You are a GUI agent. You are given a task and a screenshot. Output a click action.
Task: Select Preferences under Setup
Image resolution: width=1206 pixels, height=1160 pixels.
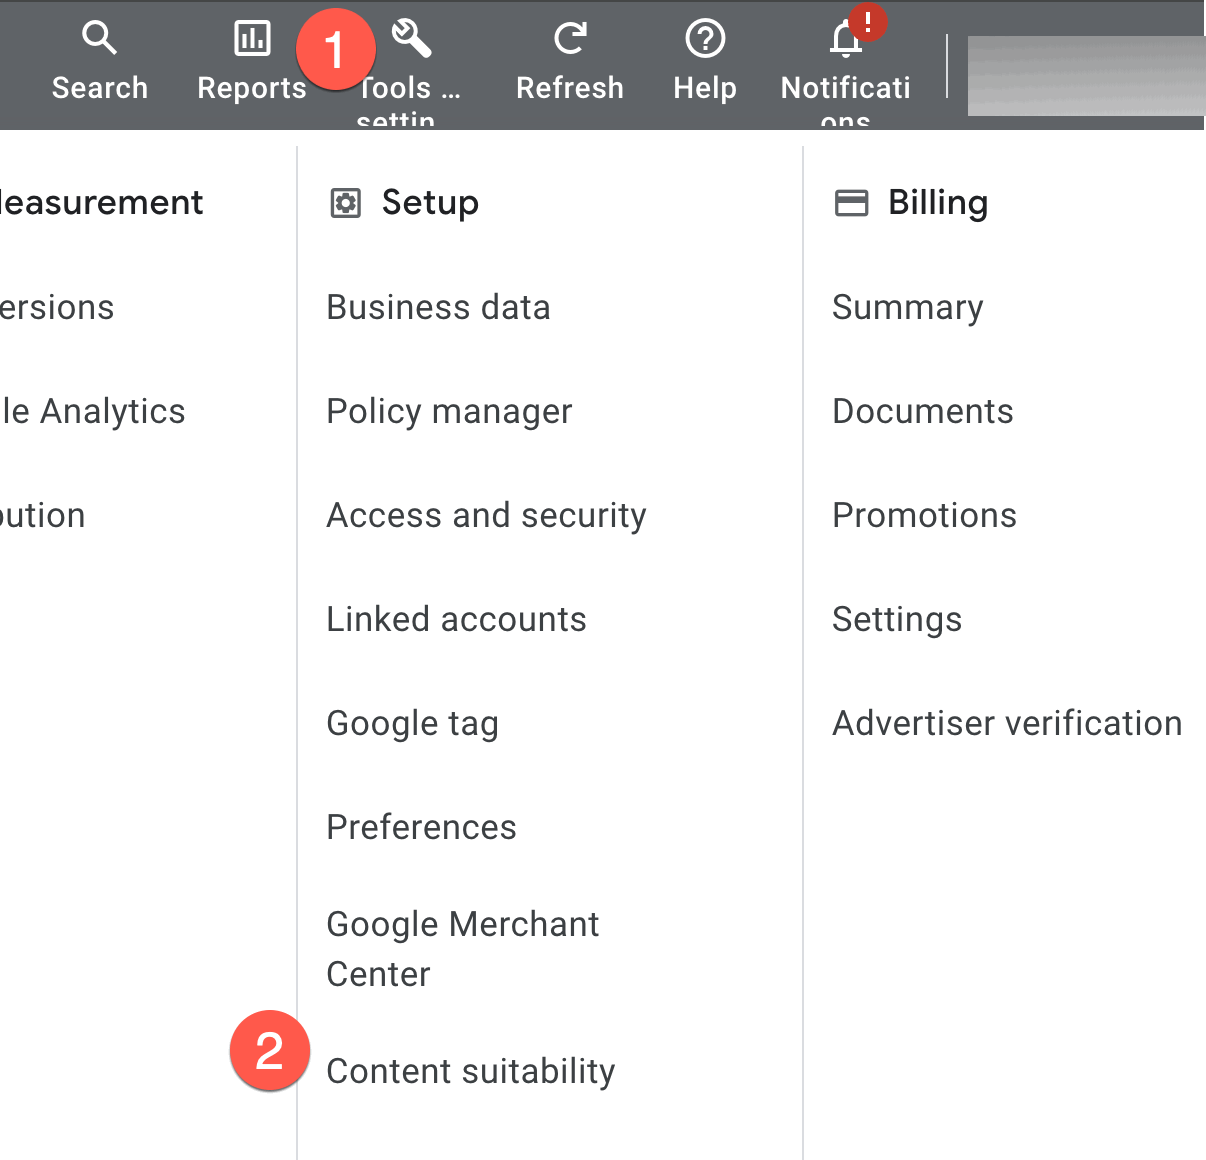click(421, 827)
